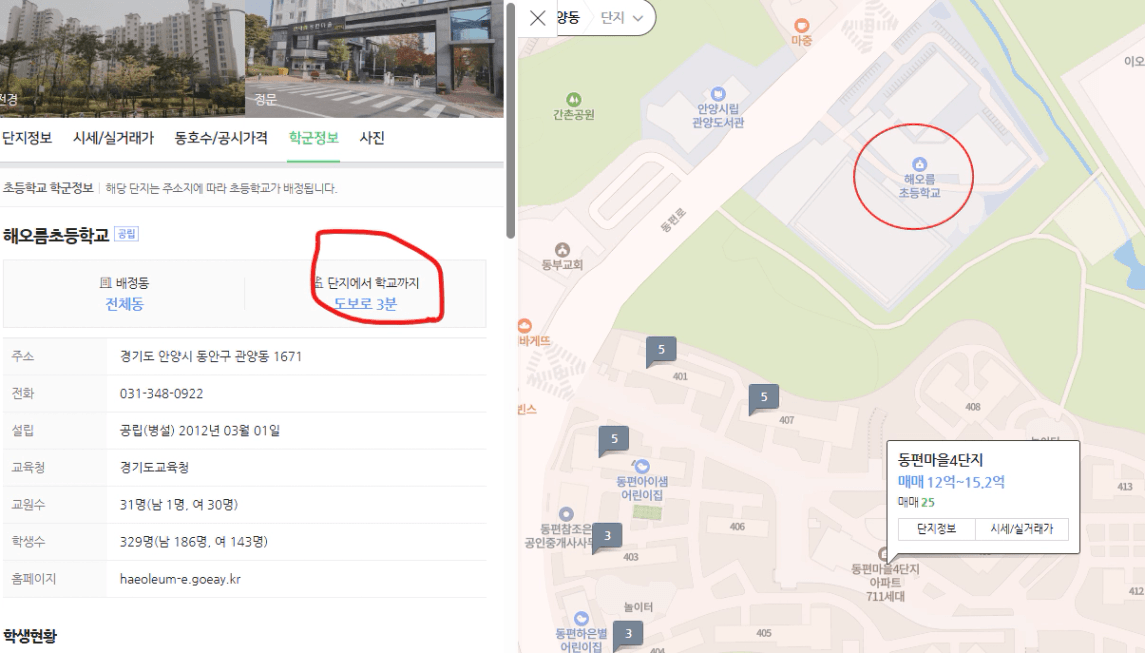The image size is (1145, 653).
Task: Click the 해오름초등학교 school map icon
Action: click(919, 164)
